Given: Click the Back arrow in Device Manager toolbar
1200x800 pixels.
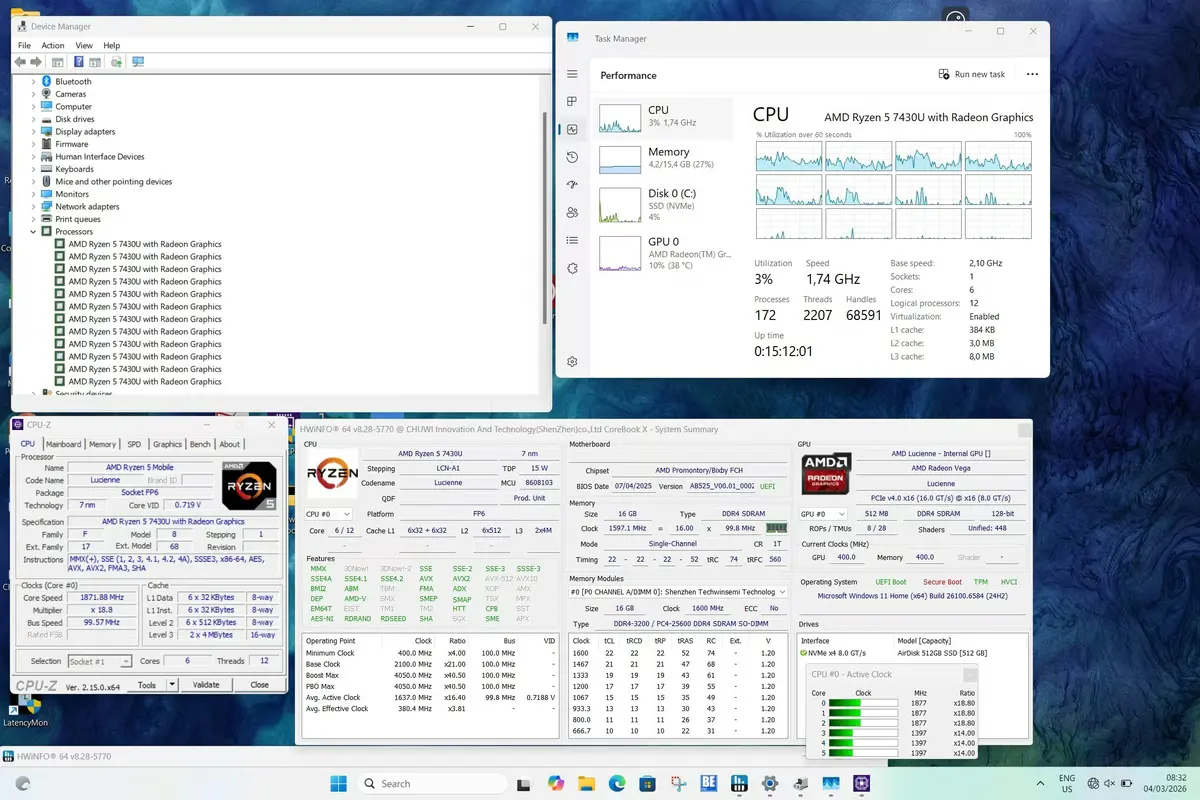Looking at the screenshot, I should 20,62.
